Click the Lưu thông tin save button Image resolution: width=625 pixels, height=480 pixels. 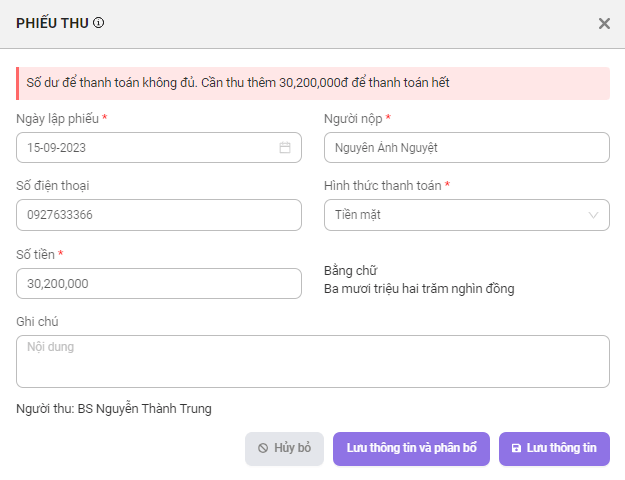click(x=554, y=449)
